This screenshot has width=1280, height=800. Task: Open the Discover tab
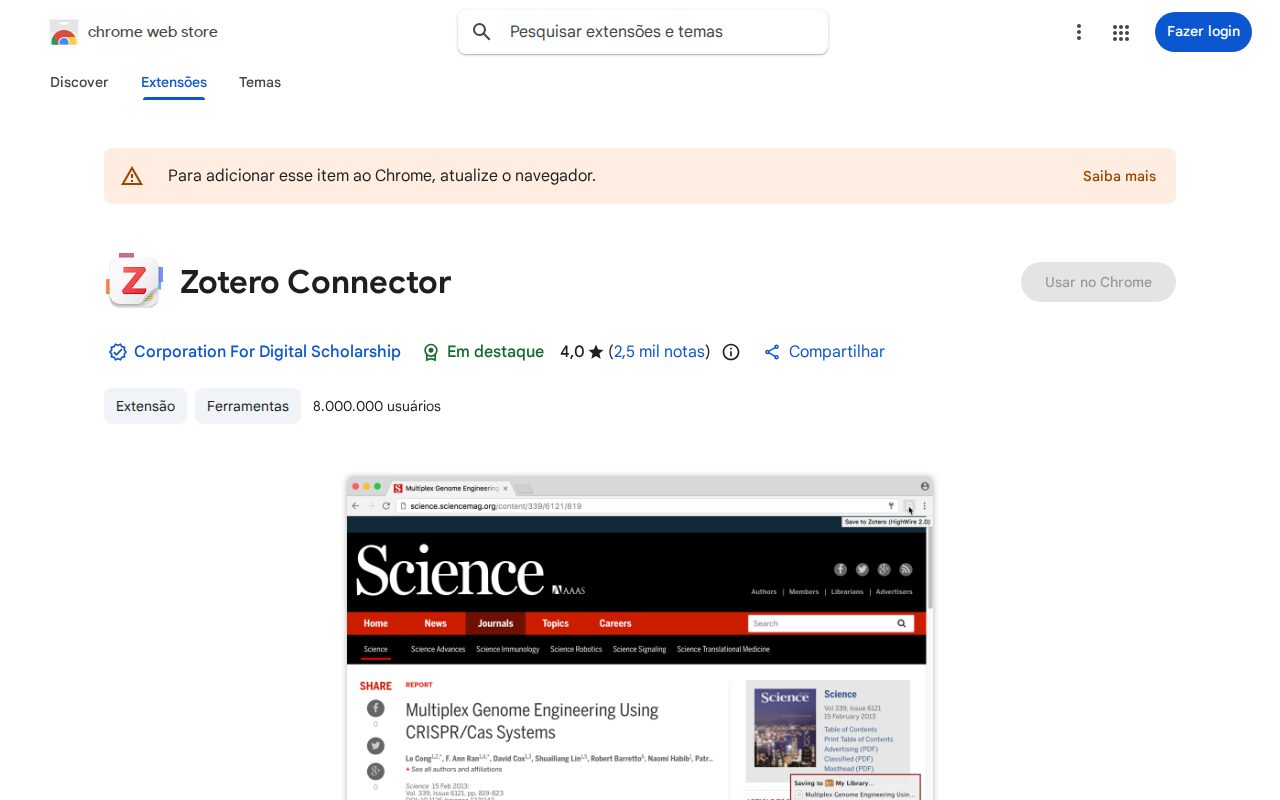[x=79, y=82]
